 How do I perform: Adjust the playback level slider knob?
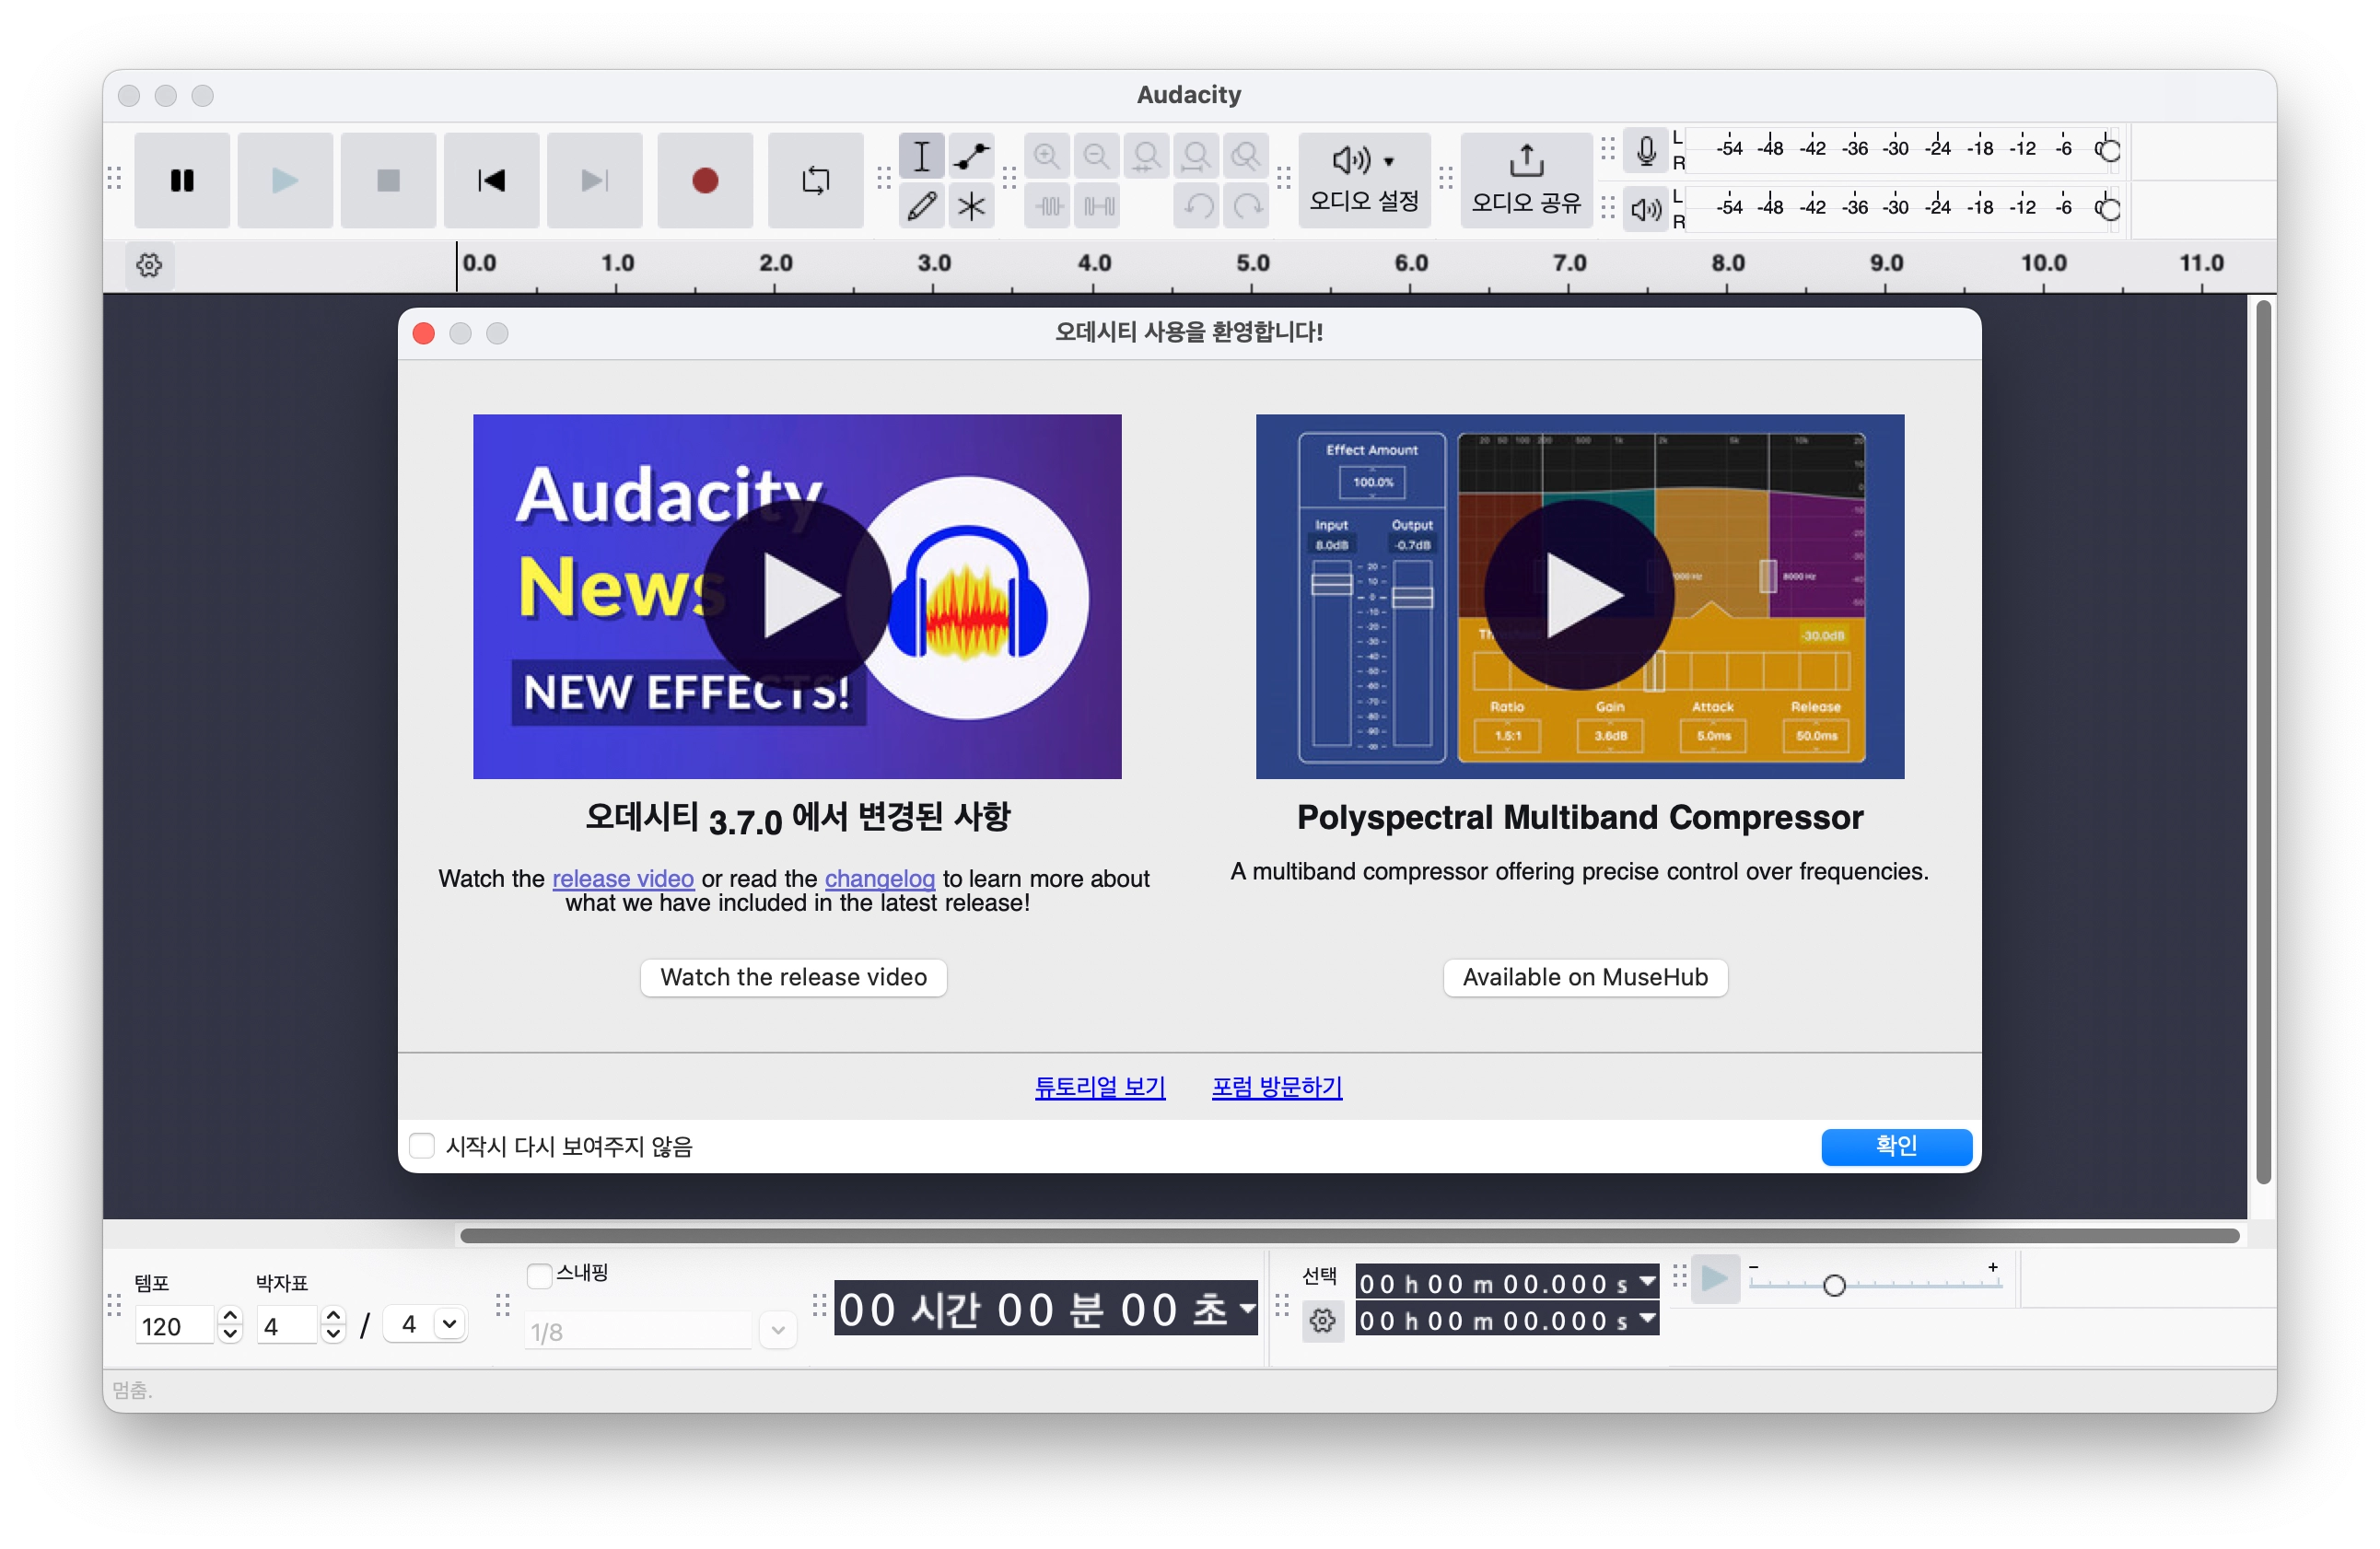pos(2108,209)
